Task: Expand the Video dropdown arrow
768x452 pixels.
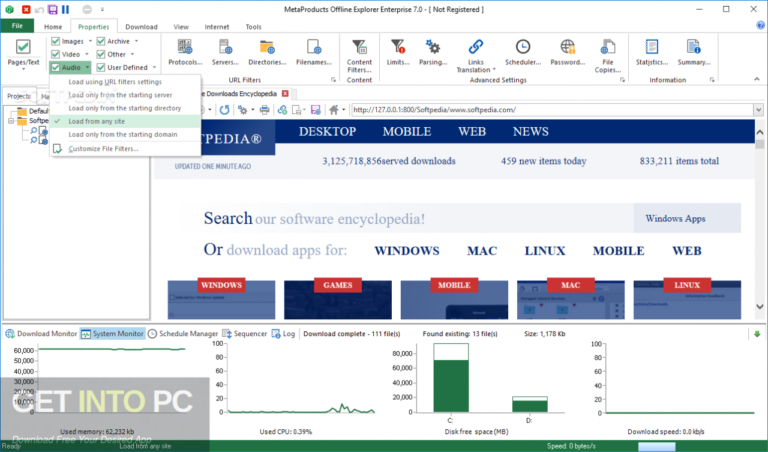Action: pos(87,54)
